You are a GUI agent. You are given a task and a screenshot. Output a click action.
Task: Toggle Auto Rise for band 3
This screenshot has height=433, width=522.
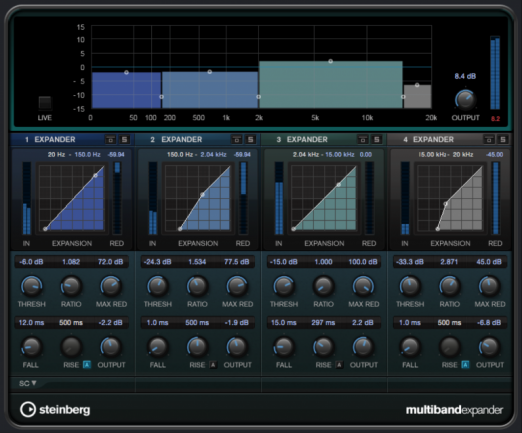point(339,365)
